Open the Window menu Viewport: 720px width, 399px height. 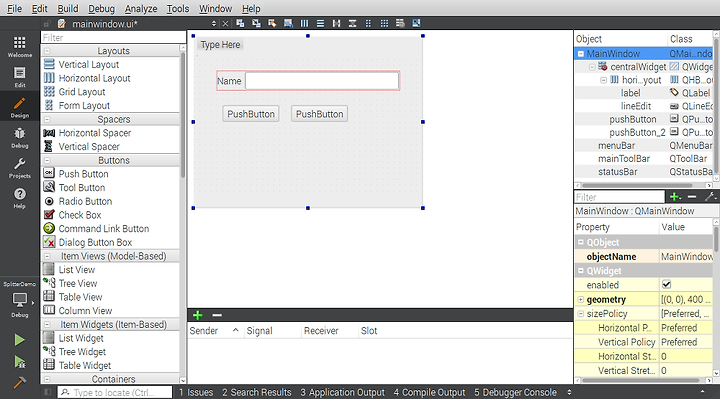(215, 8)
